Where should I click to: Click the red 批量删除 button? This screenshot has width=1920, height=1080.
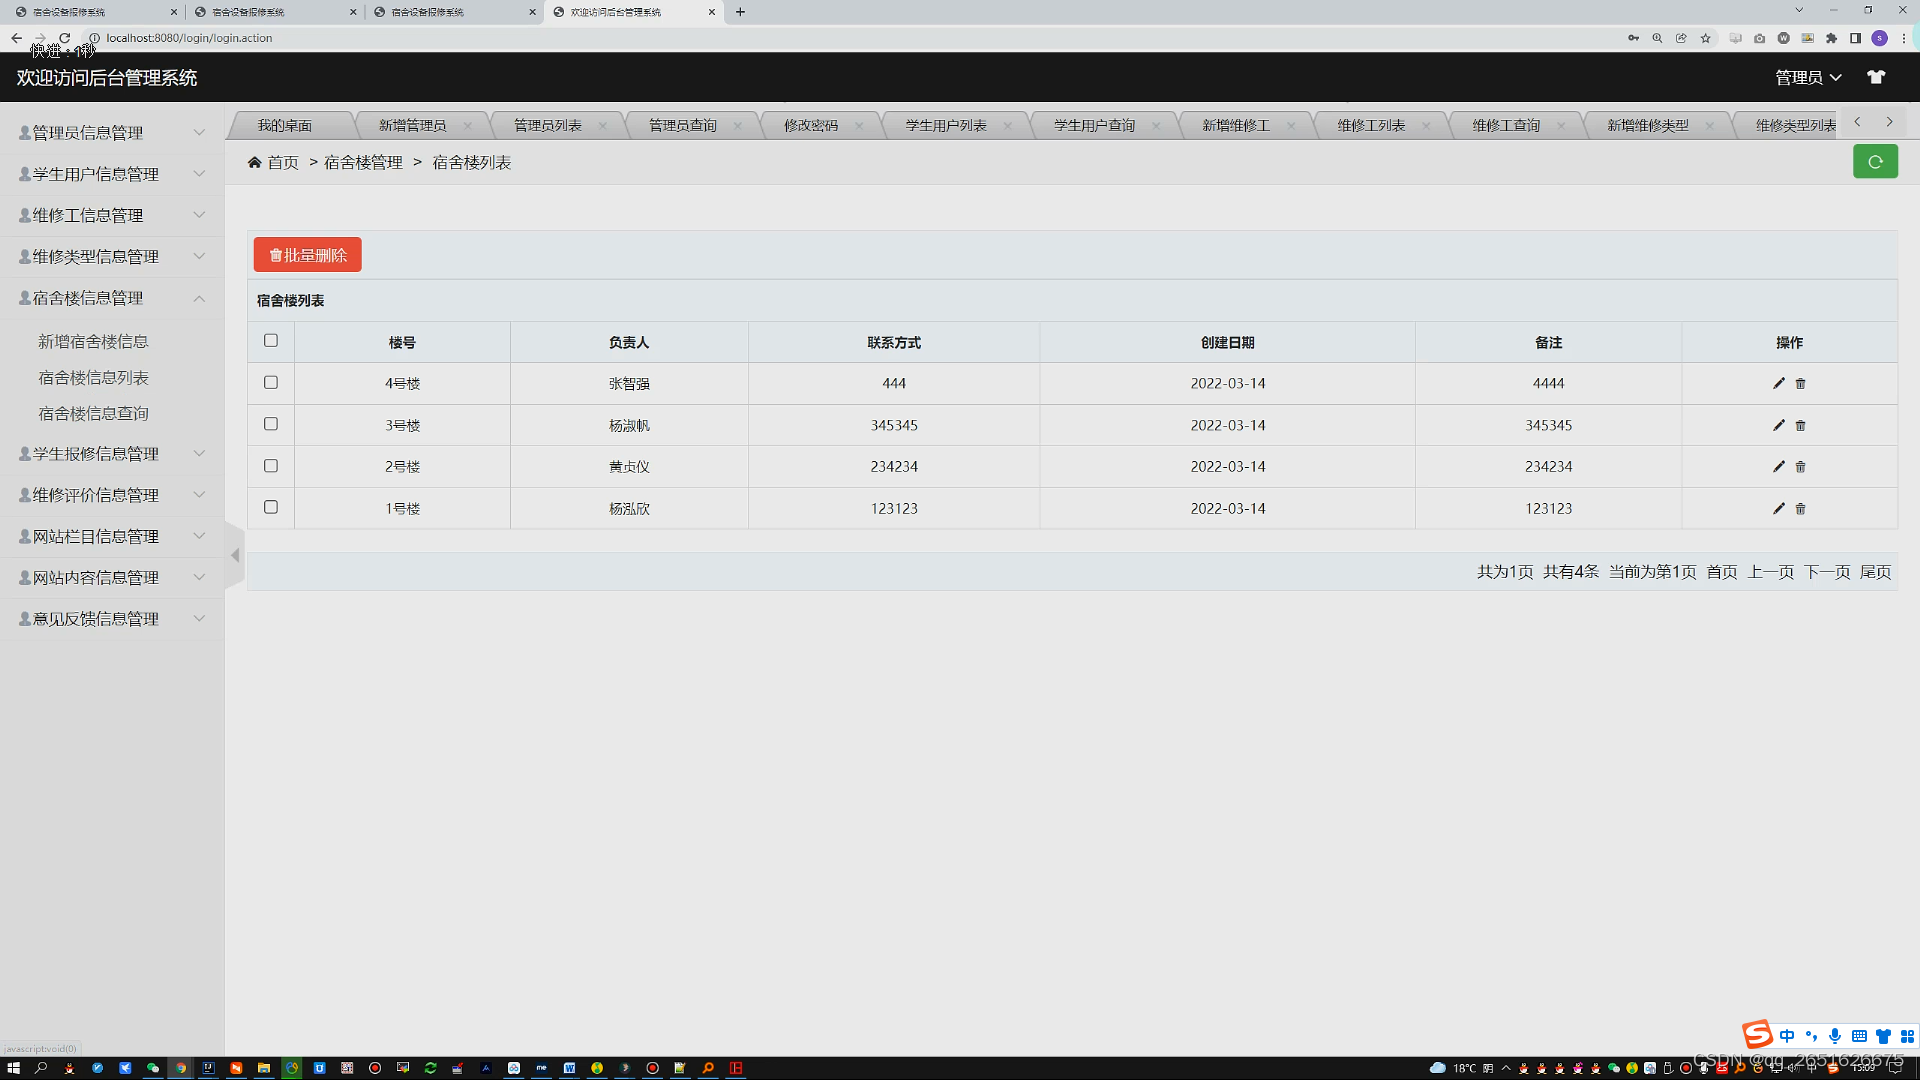tap(307, 255)
